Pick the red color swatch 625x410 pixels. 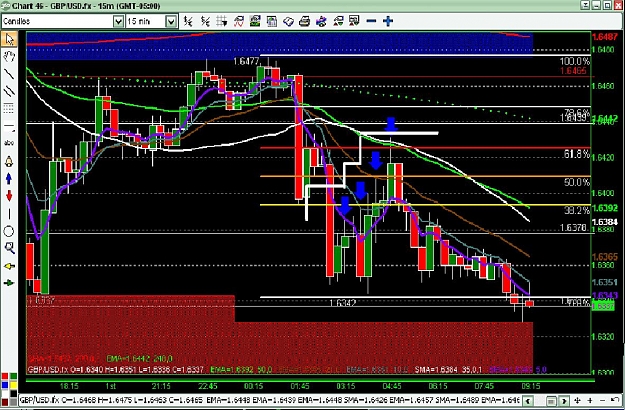coord(4,376)
